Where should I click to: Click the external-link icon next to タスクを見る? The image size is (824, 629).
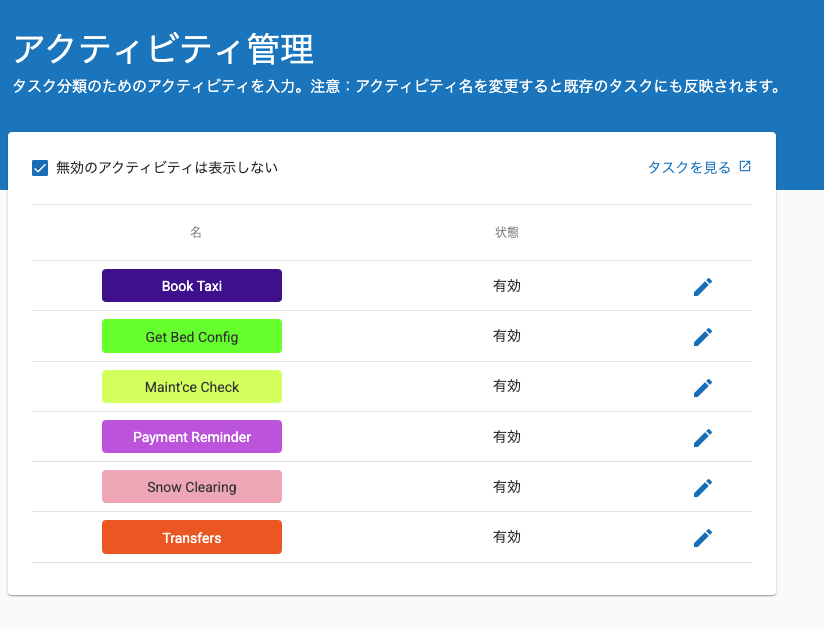[x=744, y=167]
